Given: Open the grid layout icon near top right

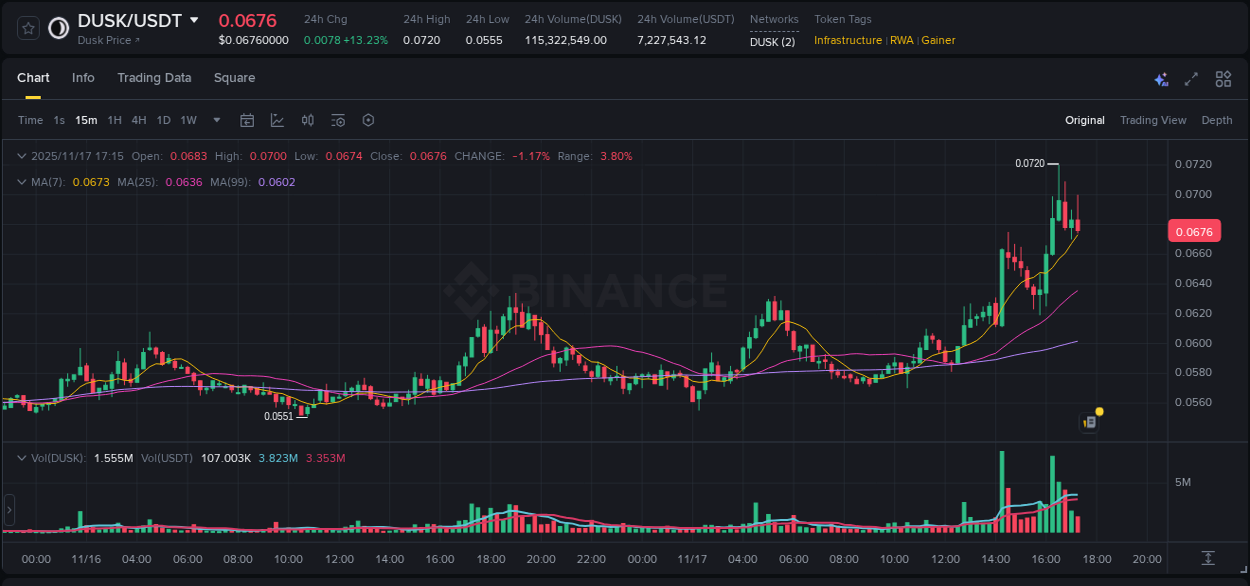Looking at the screenshot, I should (x=1223, y=79).
